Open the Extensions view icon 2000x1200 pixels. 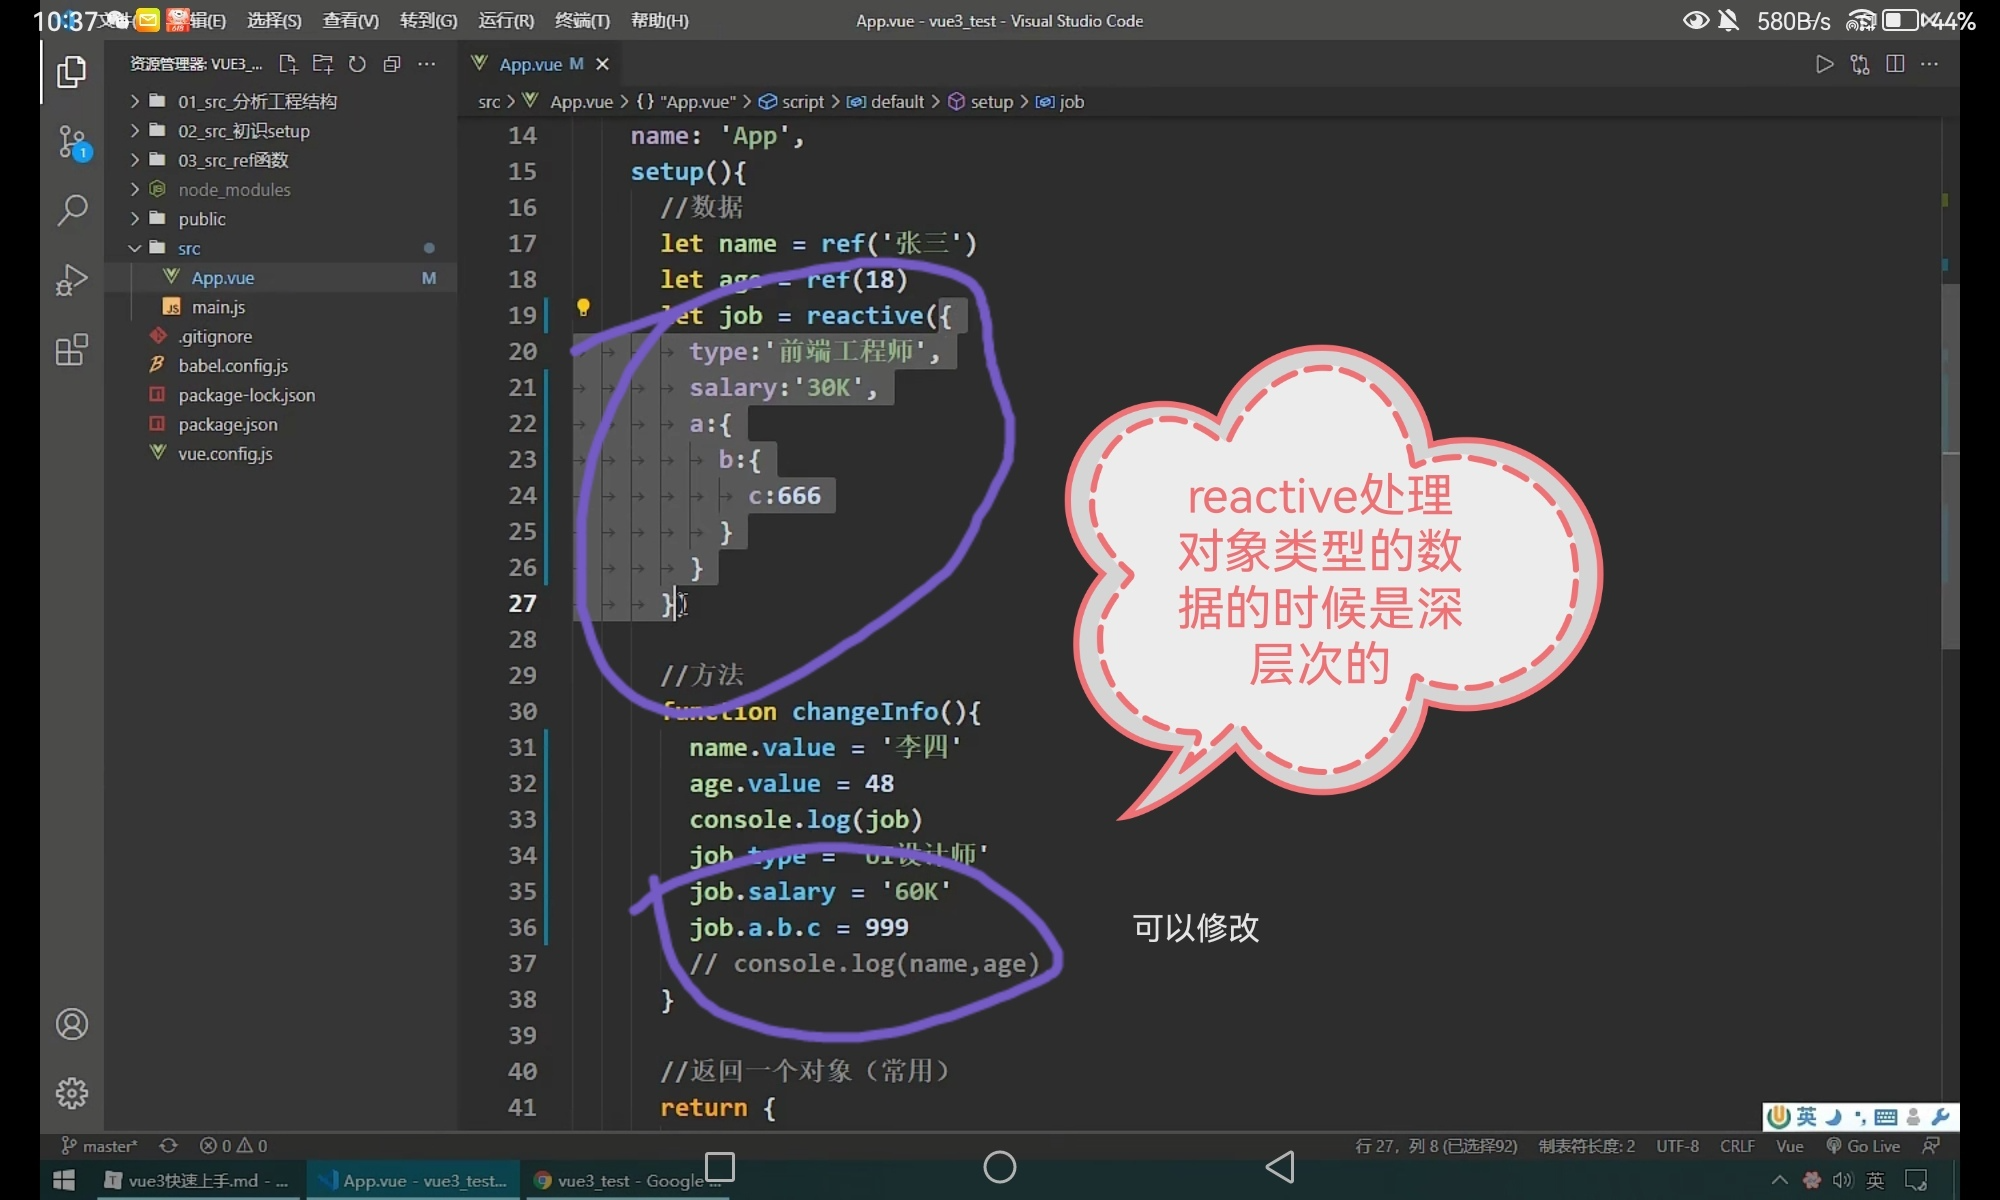point(71,350)
